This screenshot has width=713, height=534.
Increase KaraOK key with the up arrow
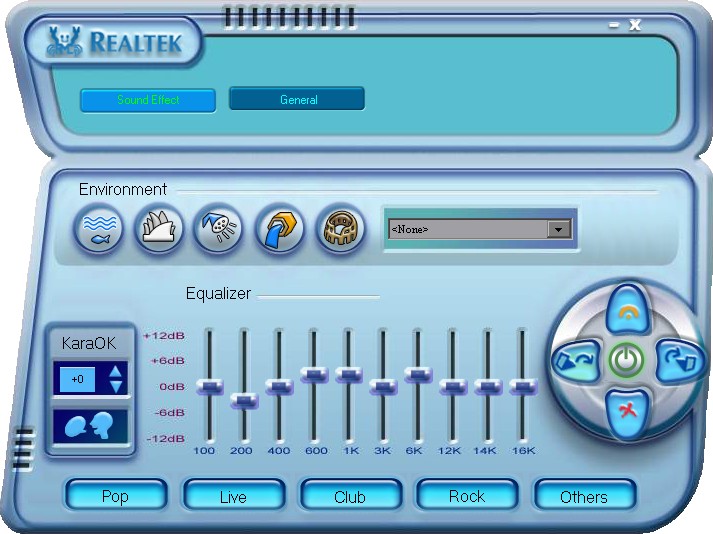click(115, 372)
